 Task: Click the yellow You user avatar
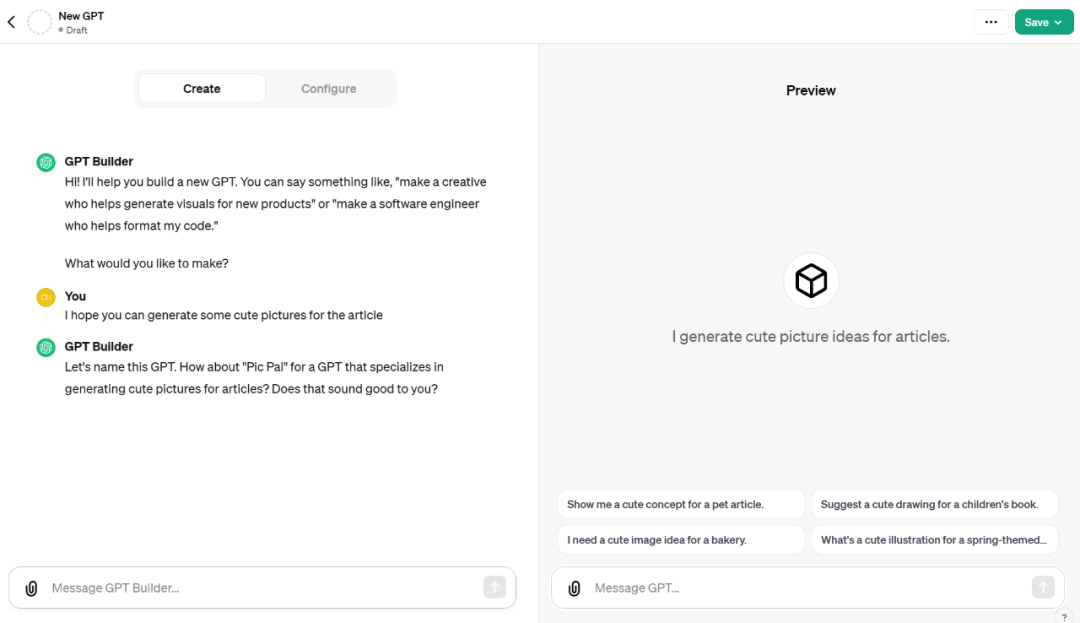click(45, 297)
